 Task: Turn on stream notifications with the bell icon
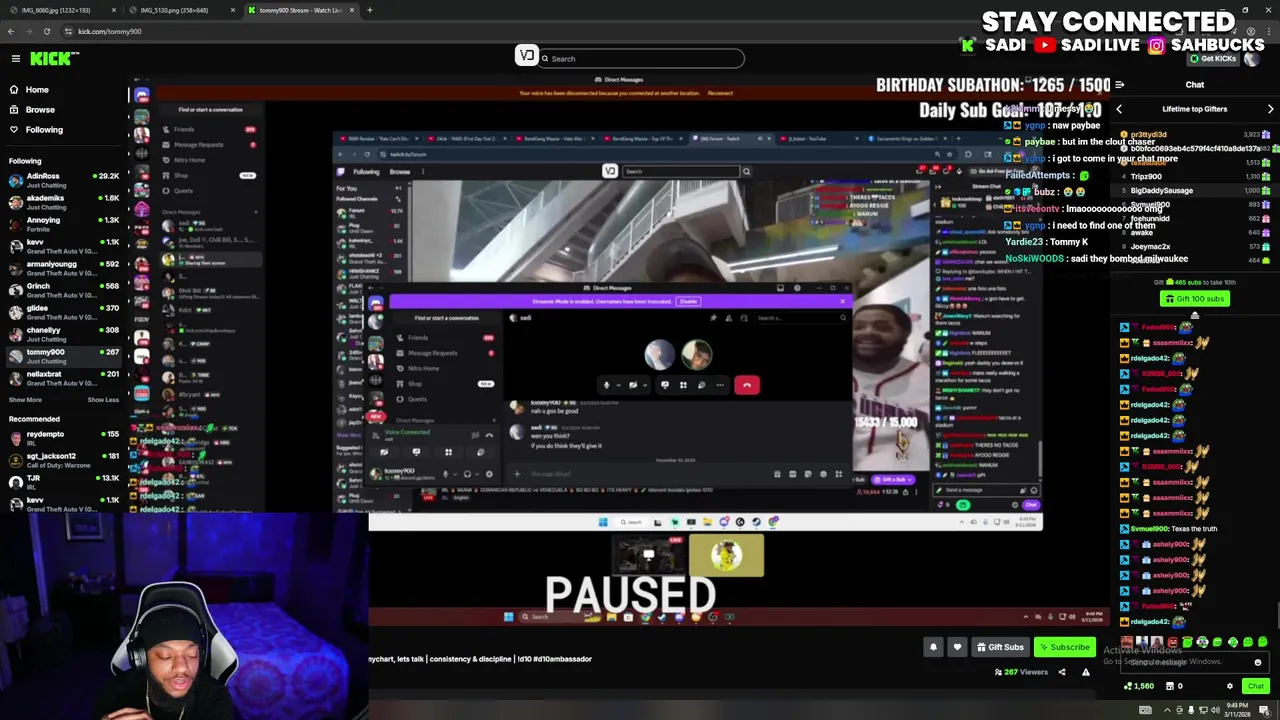tap(933, 647)
